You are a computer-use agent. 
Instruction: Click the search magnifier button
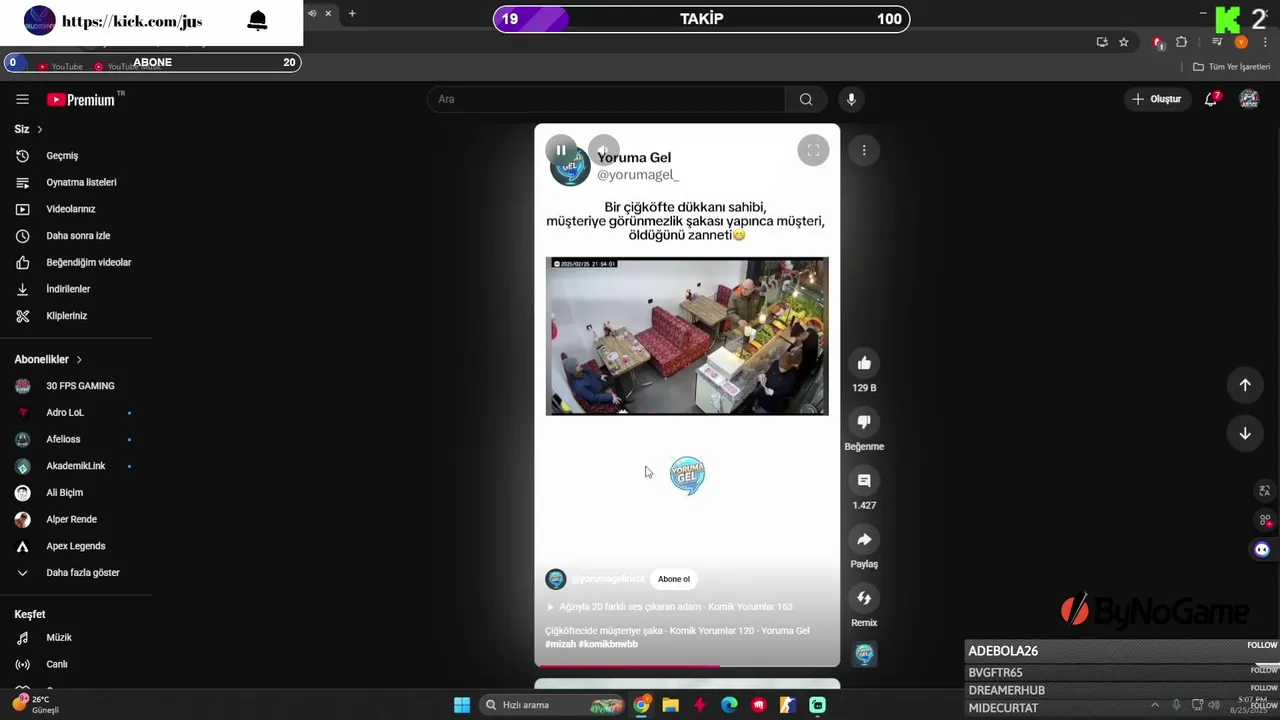click(x=806, y=99)
